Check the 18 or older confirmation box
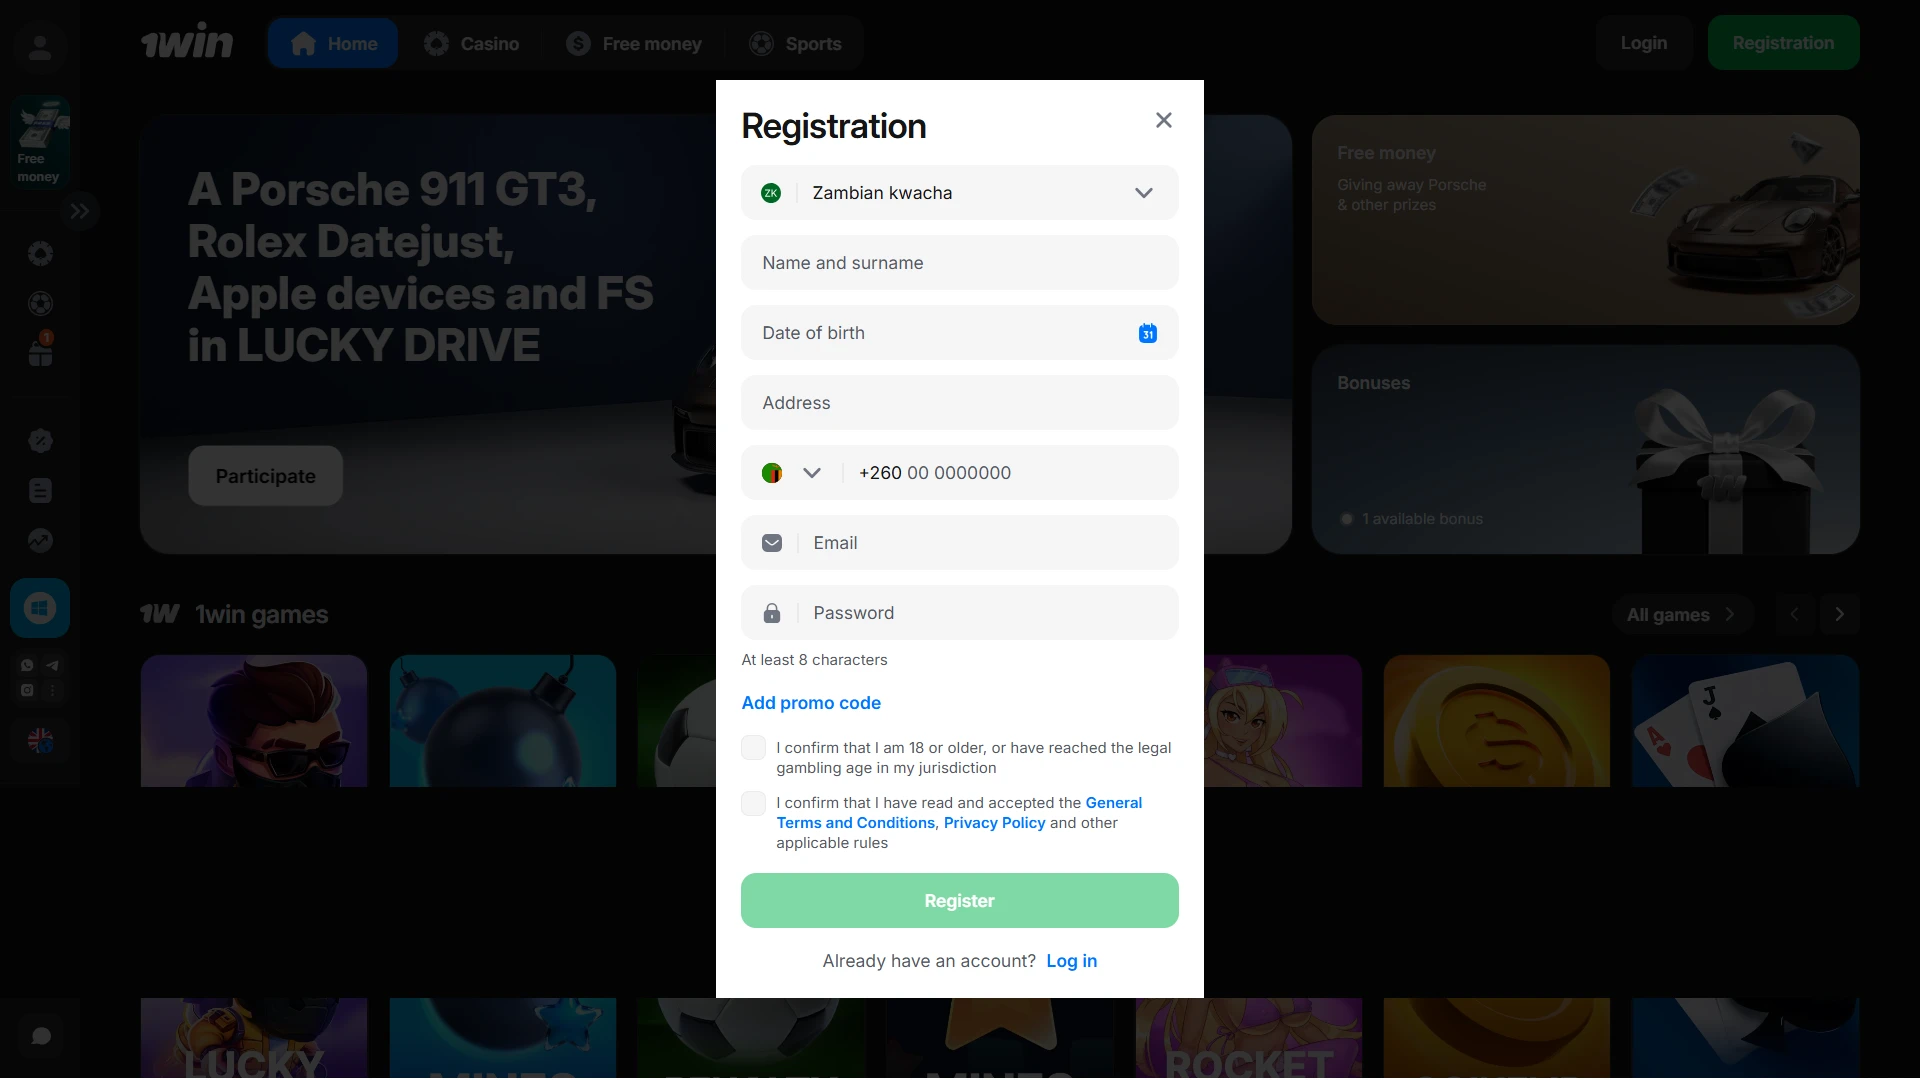This screenshot has height=1080, width=1920. [x=753, y=748]
